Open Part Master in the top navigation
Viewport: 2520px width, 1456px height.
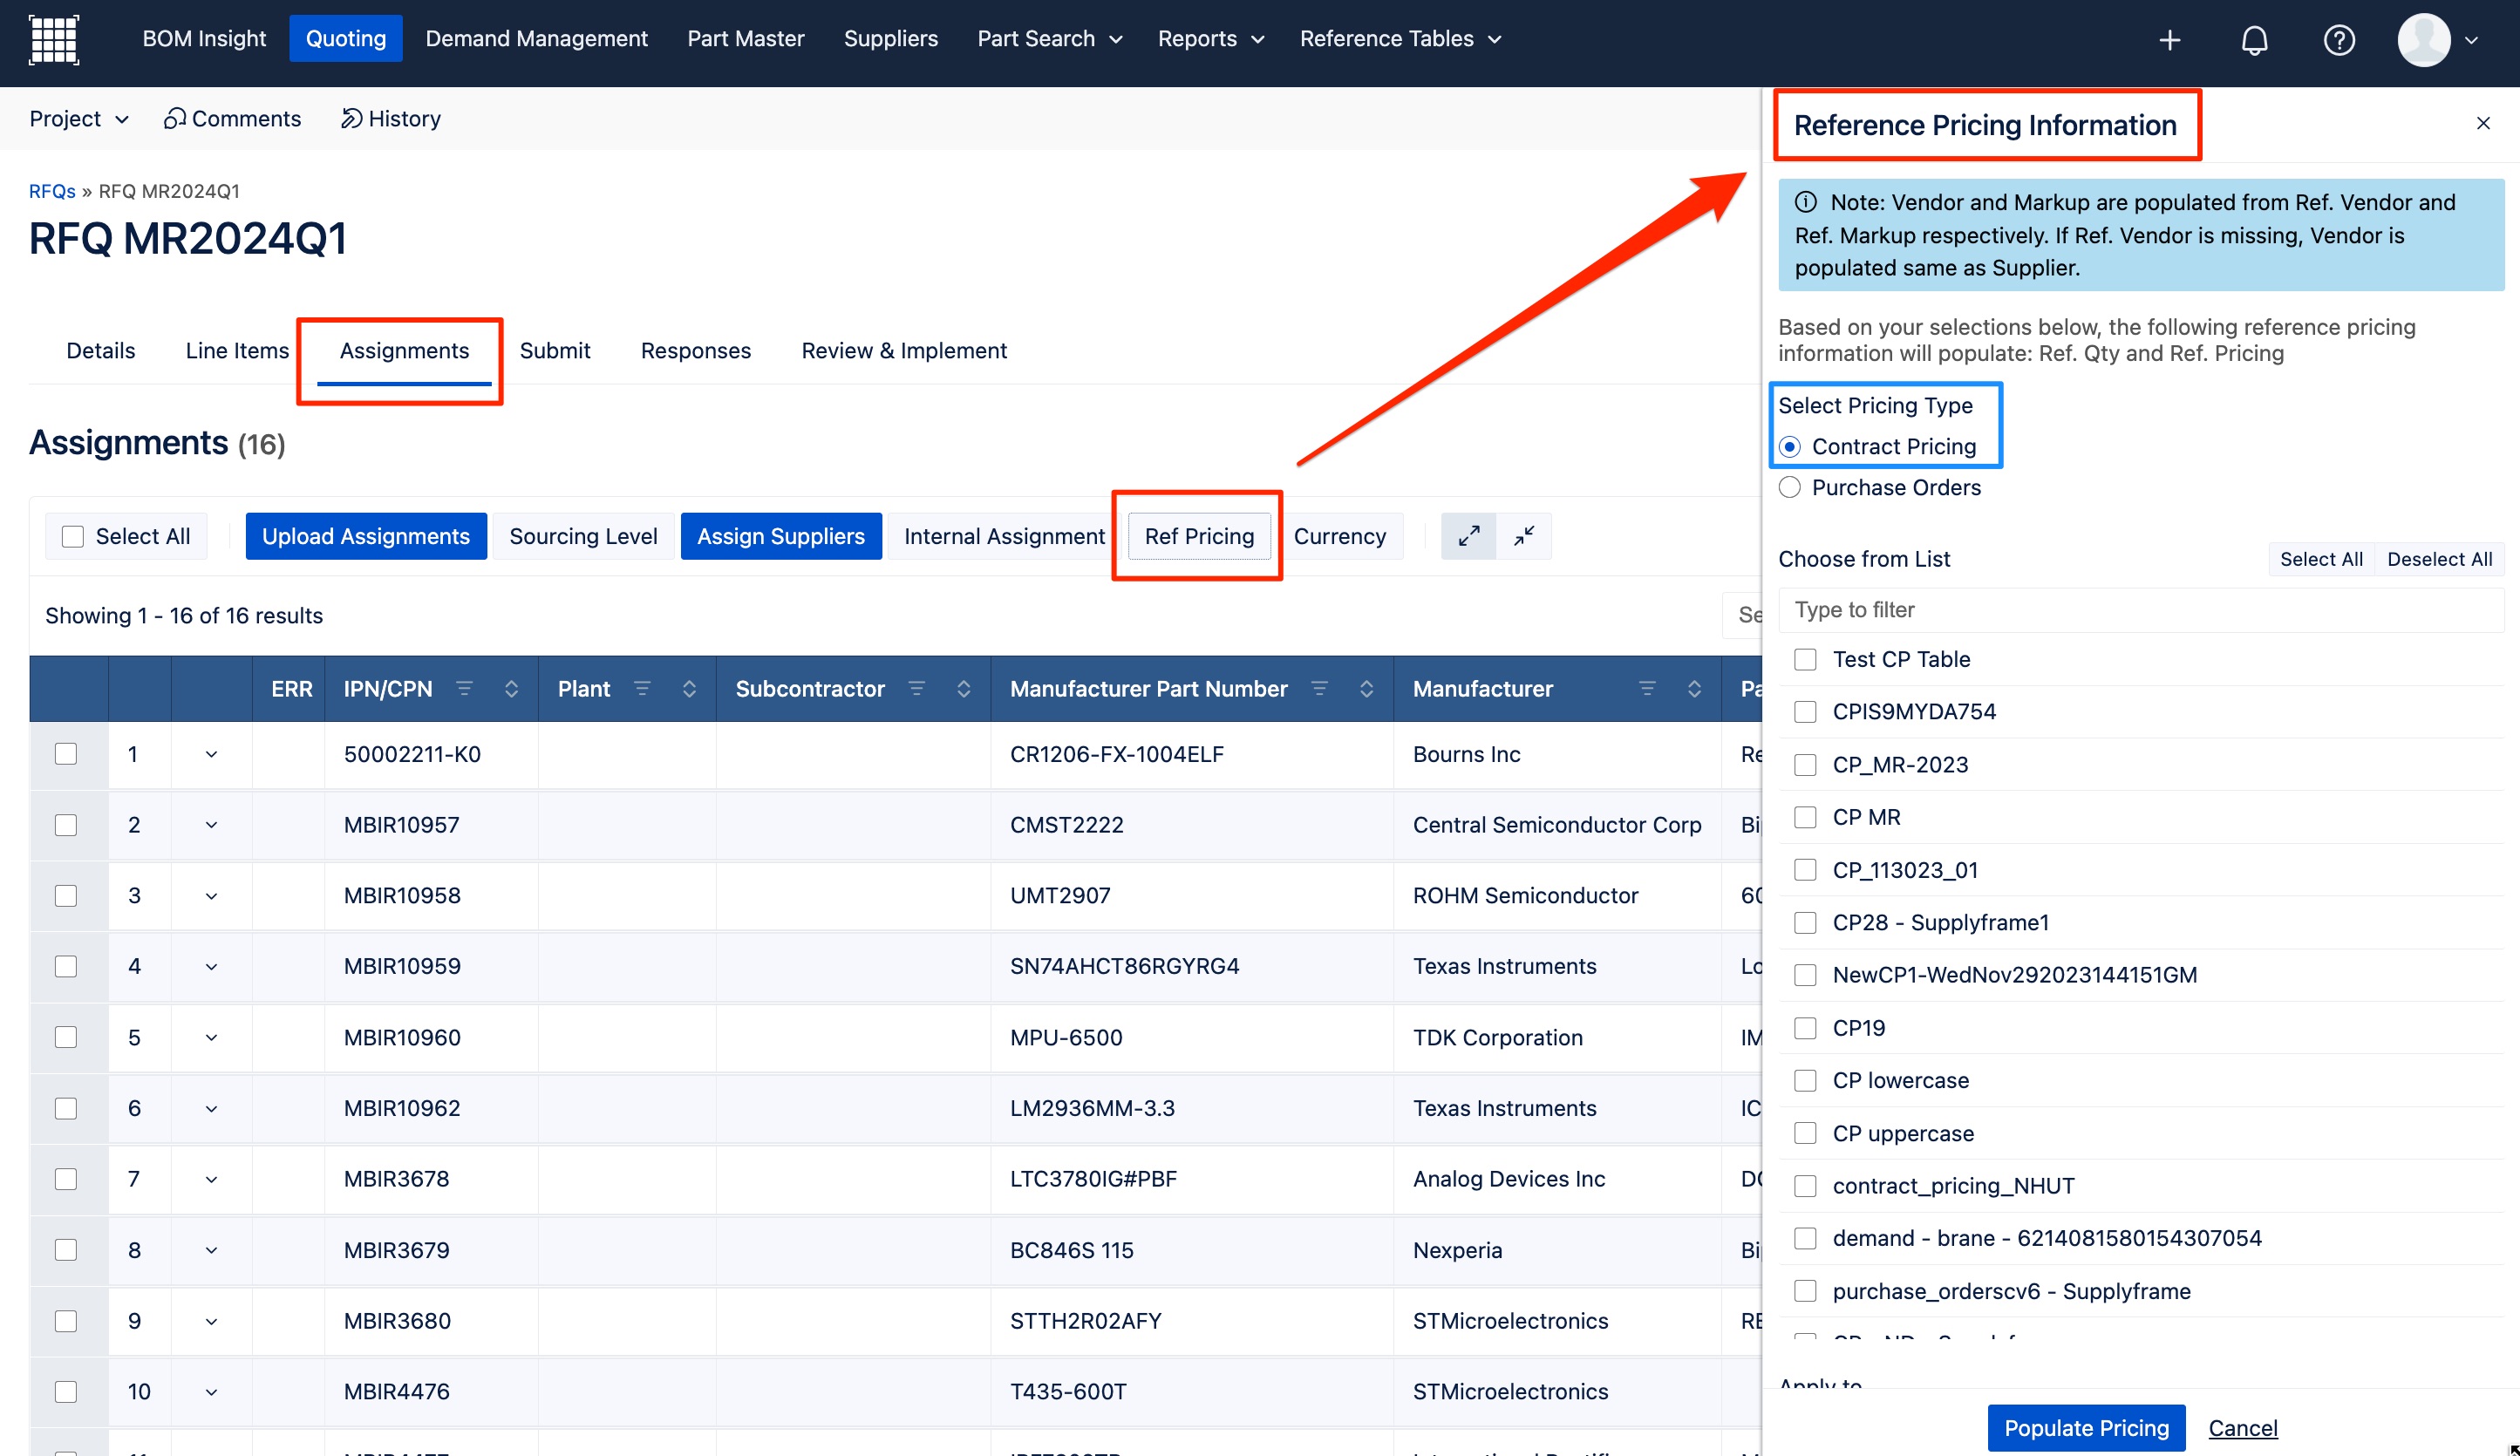tap(746, 38)
